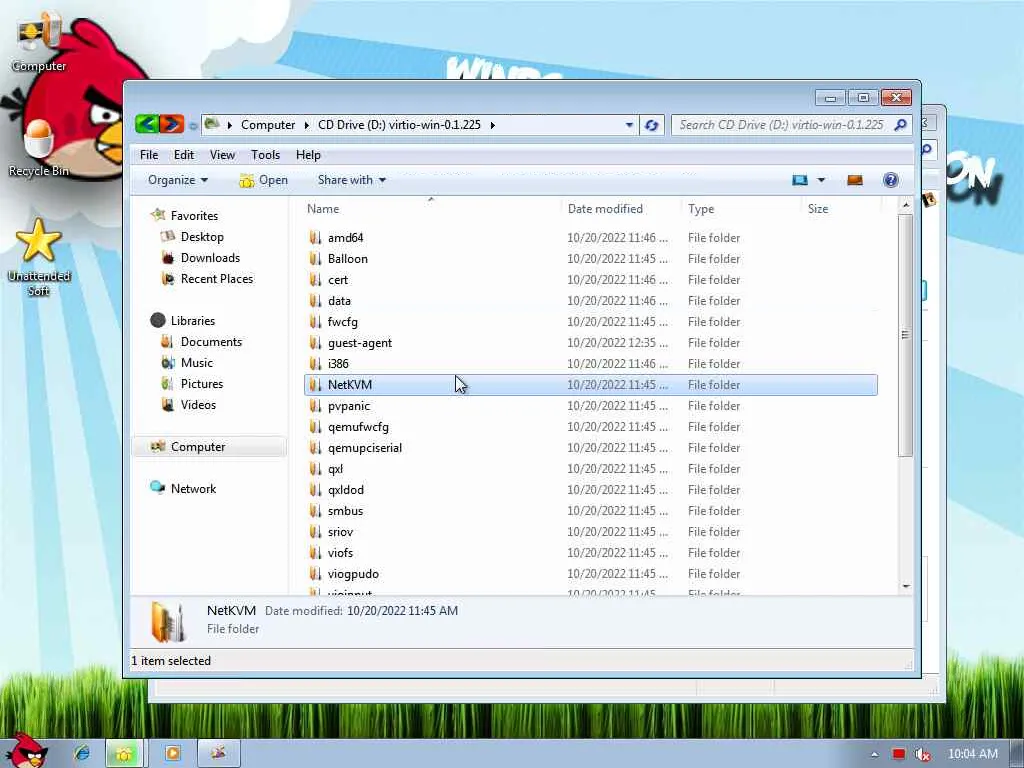
Task: Open the File menu
Action: (x=149, y=155)
